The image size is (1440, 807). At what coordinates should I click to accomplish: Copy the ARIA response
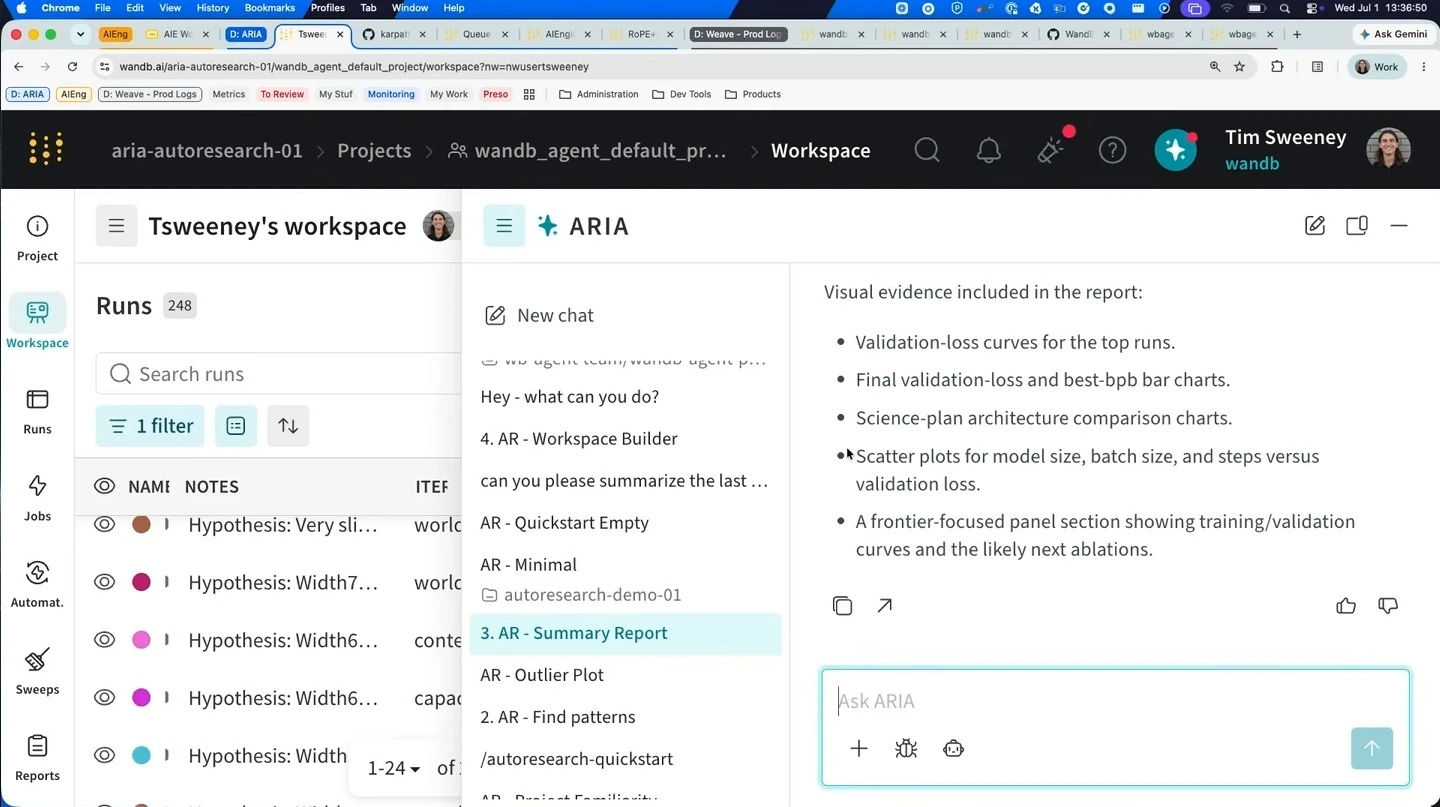pyautogui.click(x=843, y=606)
